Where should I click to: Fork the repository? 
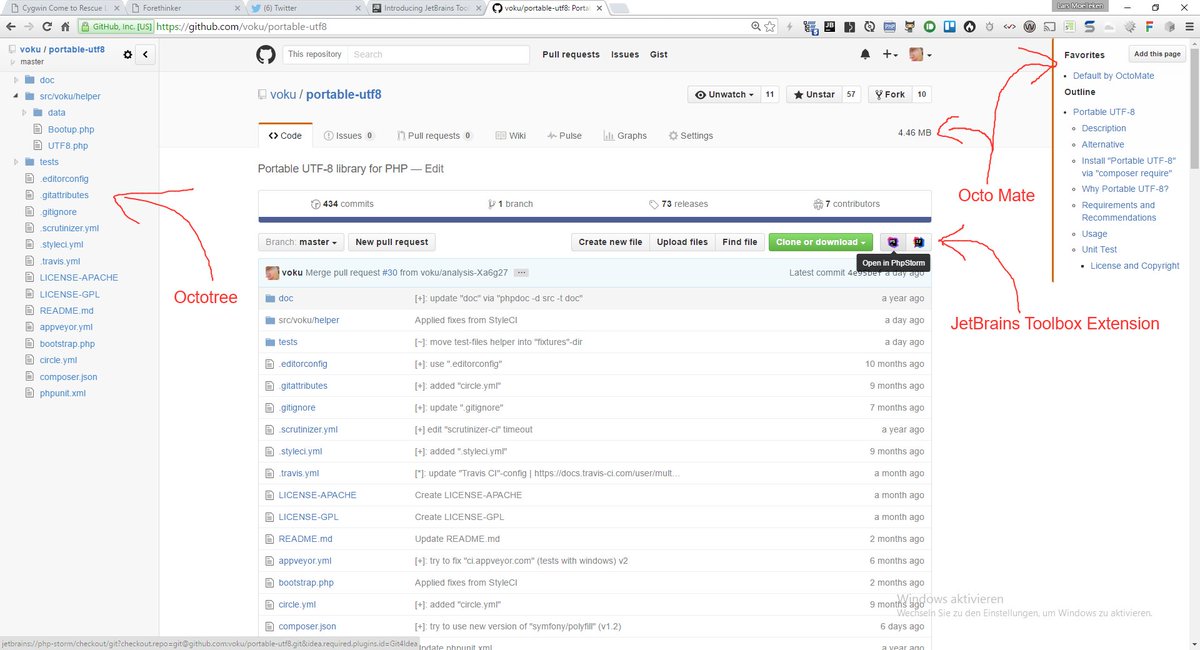[x=889, y=94]
